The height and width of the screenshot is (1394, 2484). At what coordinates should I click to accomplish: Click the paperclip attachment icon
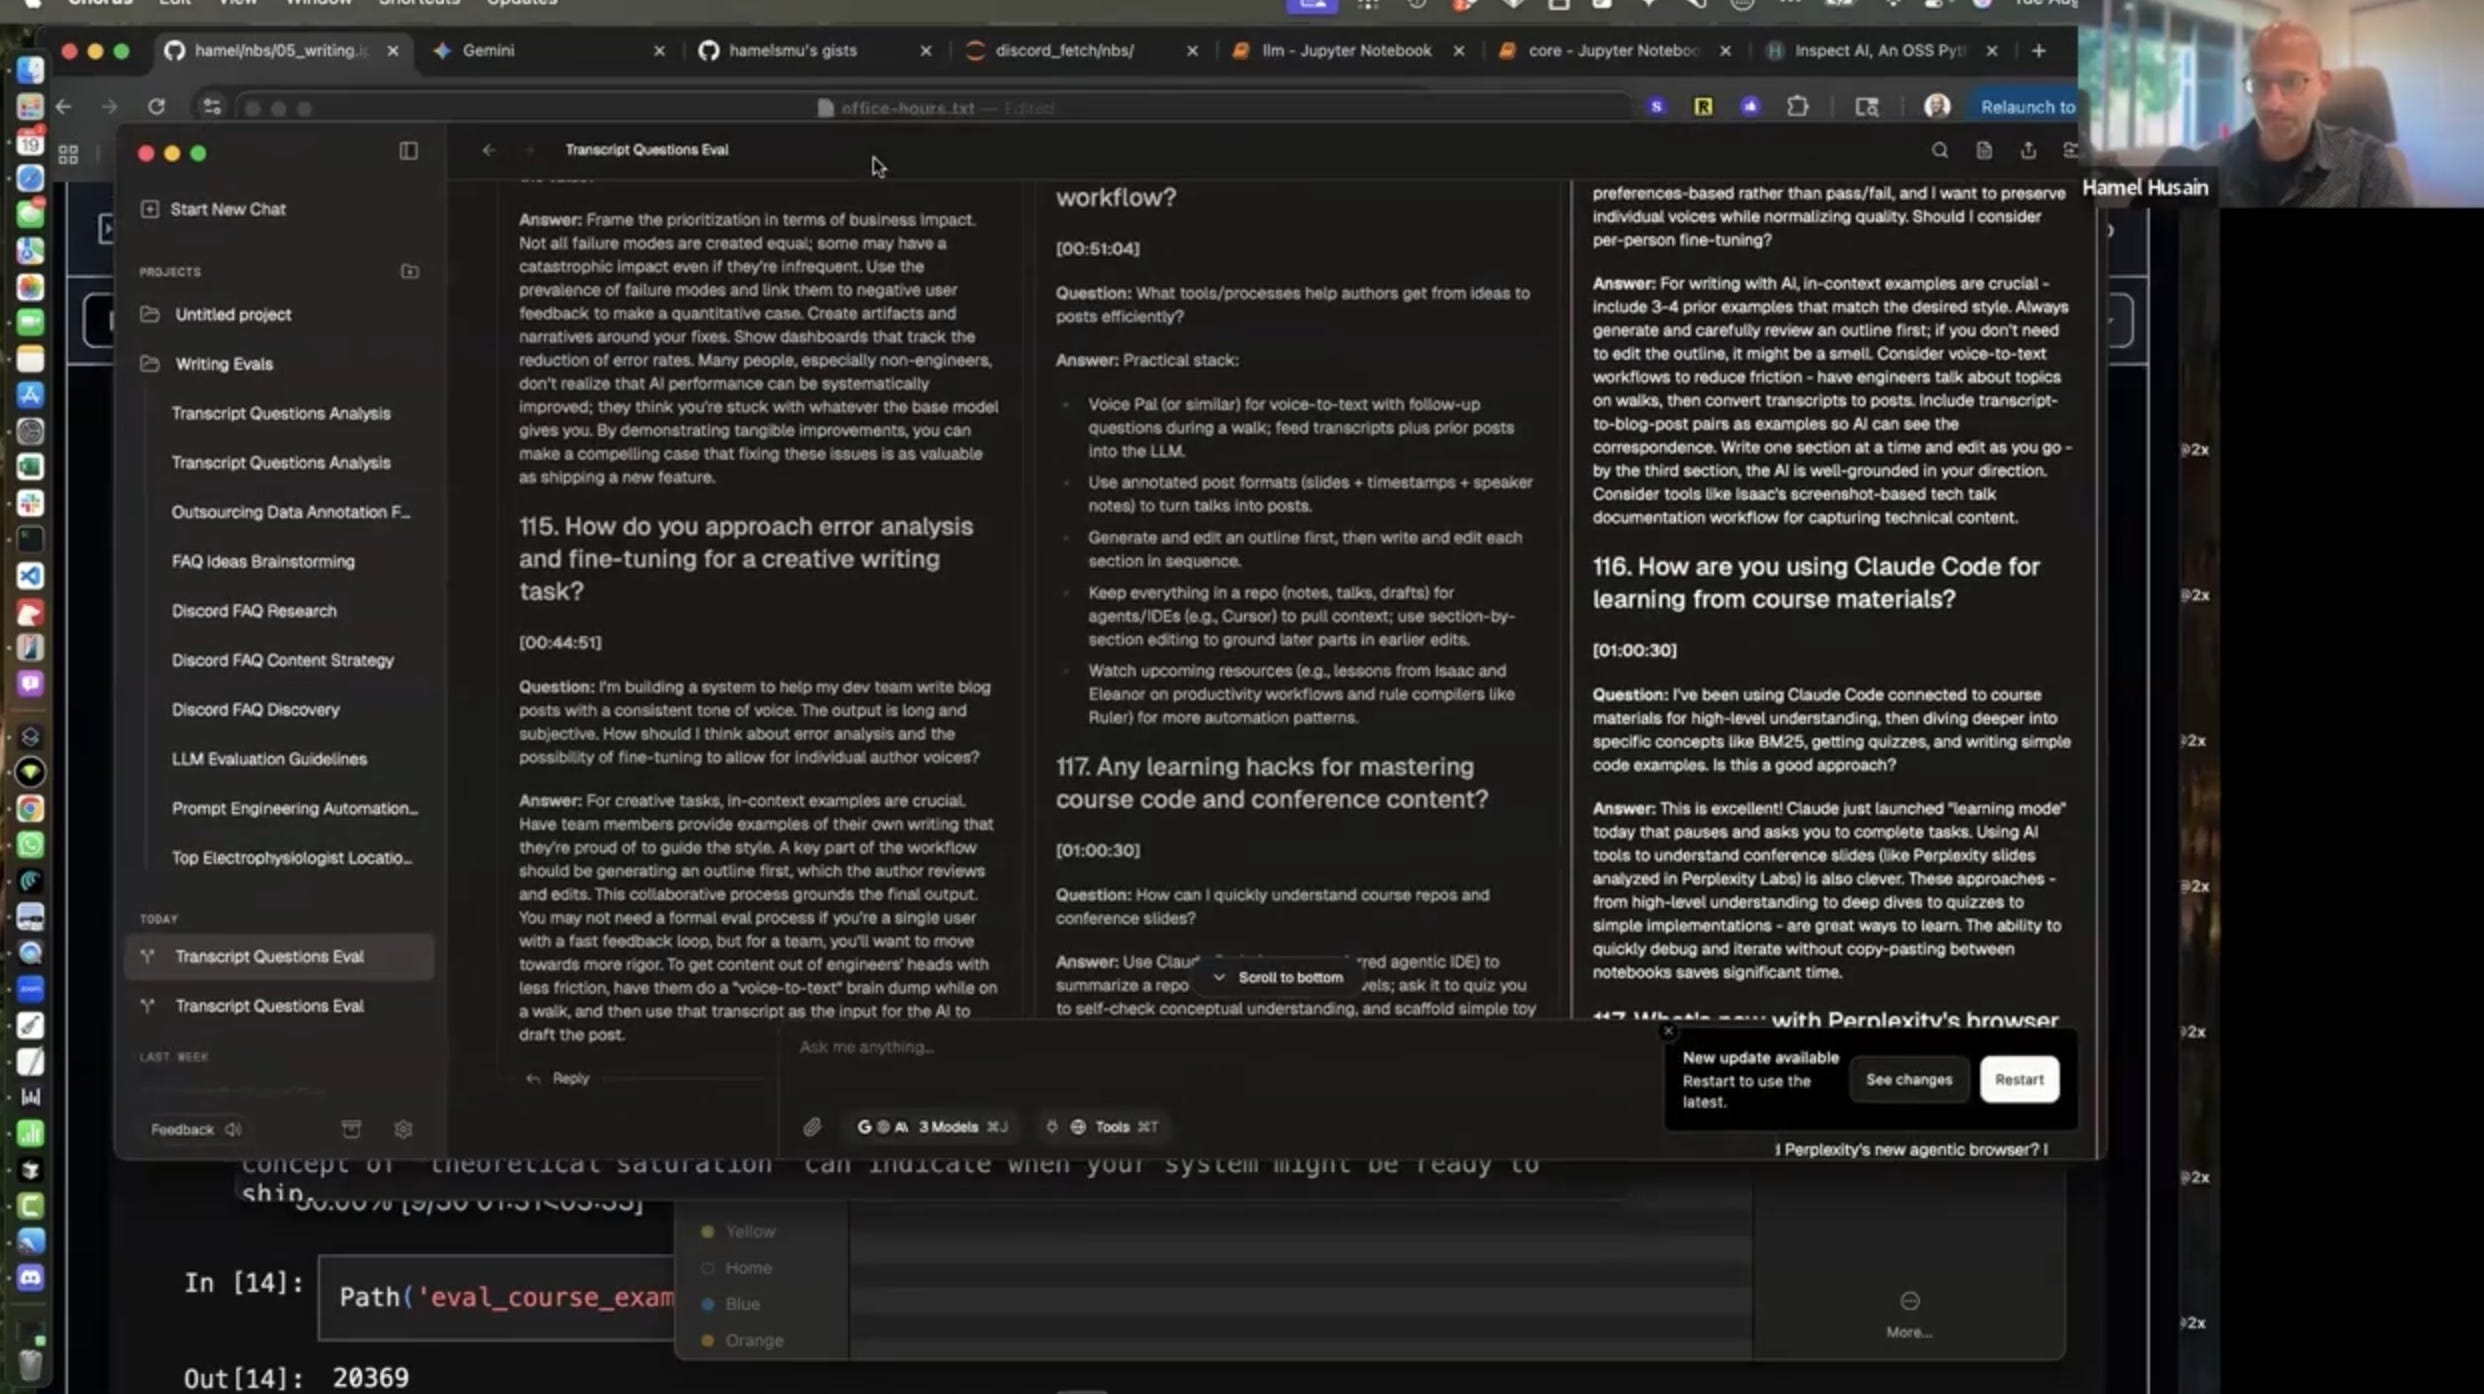point(812,1127)
